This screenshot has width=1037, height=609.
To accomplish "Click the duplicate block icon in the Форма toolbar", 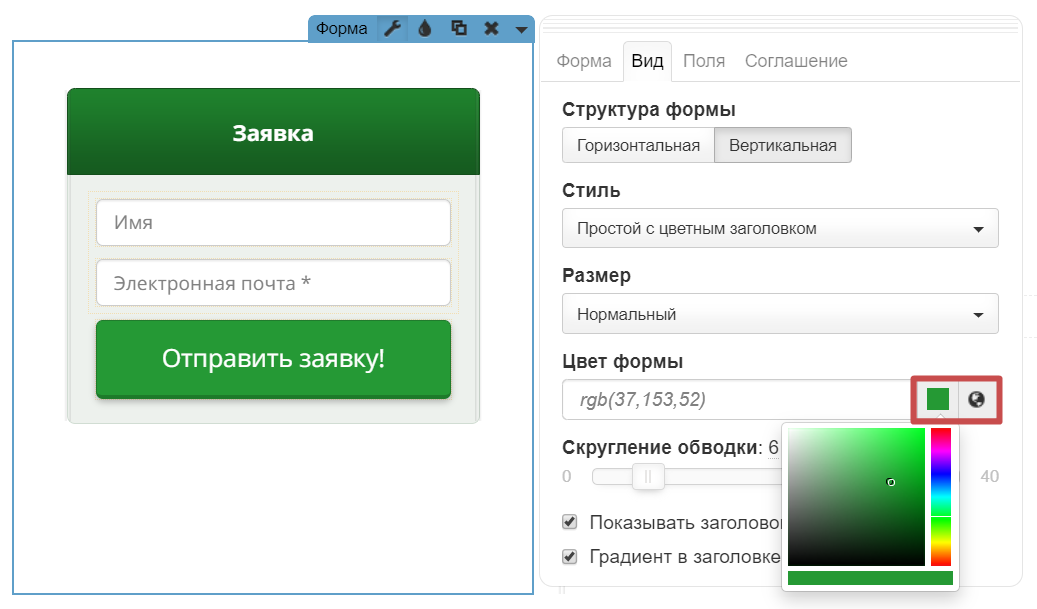I will pos(459,29).
